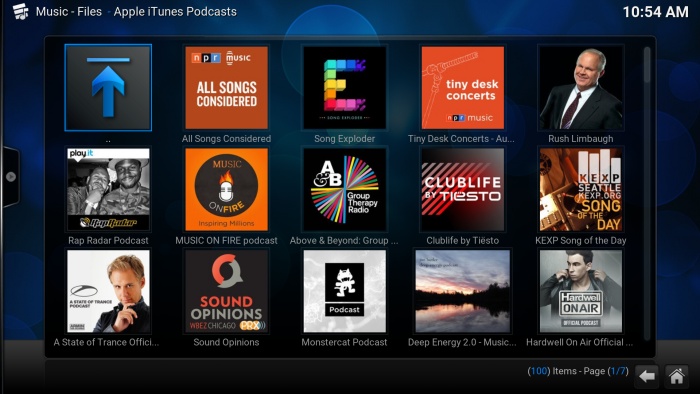Screen dimensions: 700x394
Task: Click 'Music - Files' breadcrumb text
Action: coord(69,12)
